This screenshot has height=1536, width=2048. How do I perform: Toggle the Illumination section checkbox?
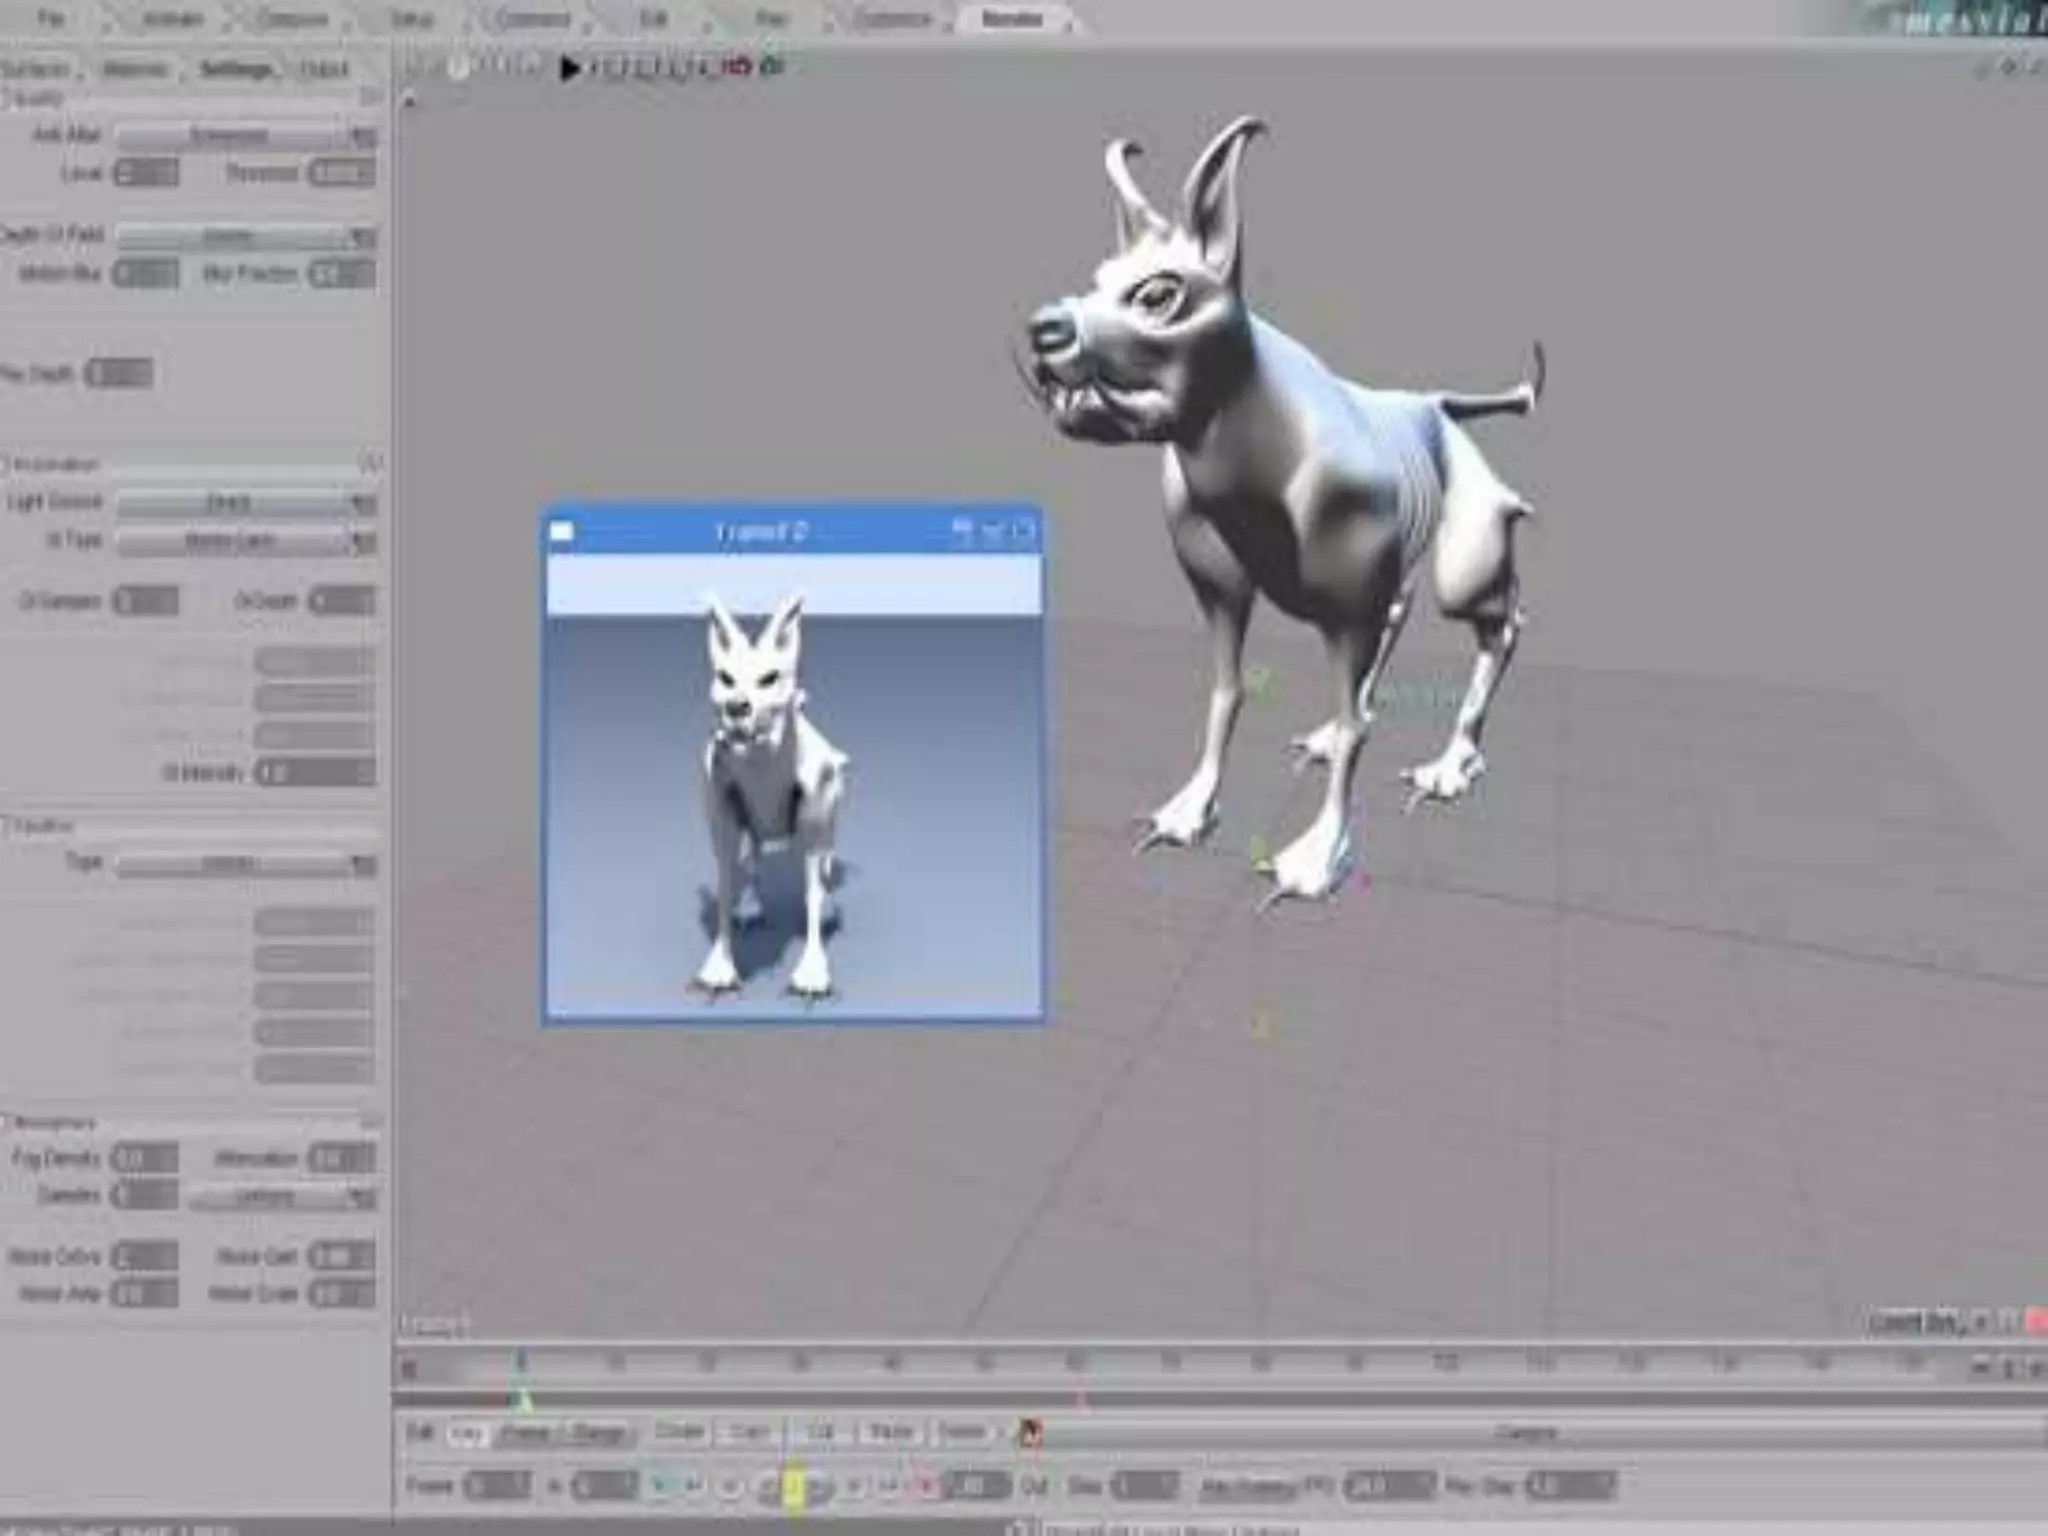(x=6, y=465)
